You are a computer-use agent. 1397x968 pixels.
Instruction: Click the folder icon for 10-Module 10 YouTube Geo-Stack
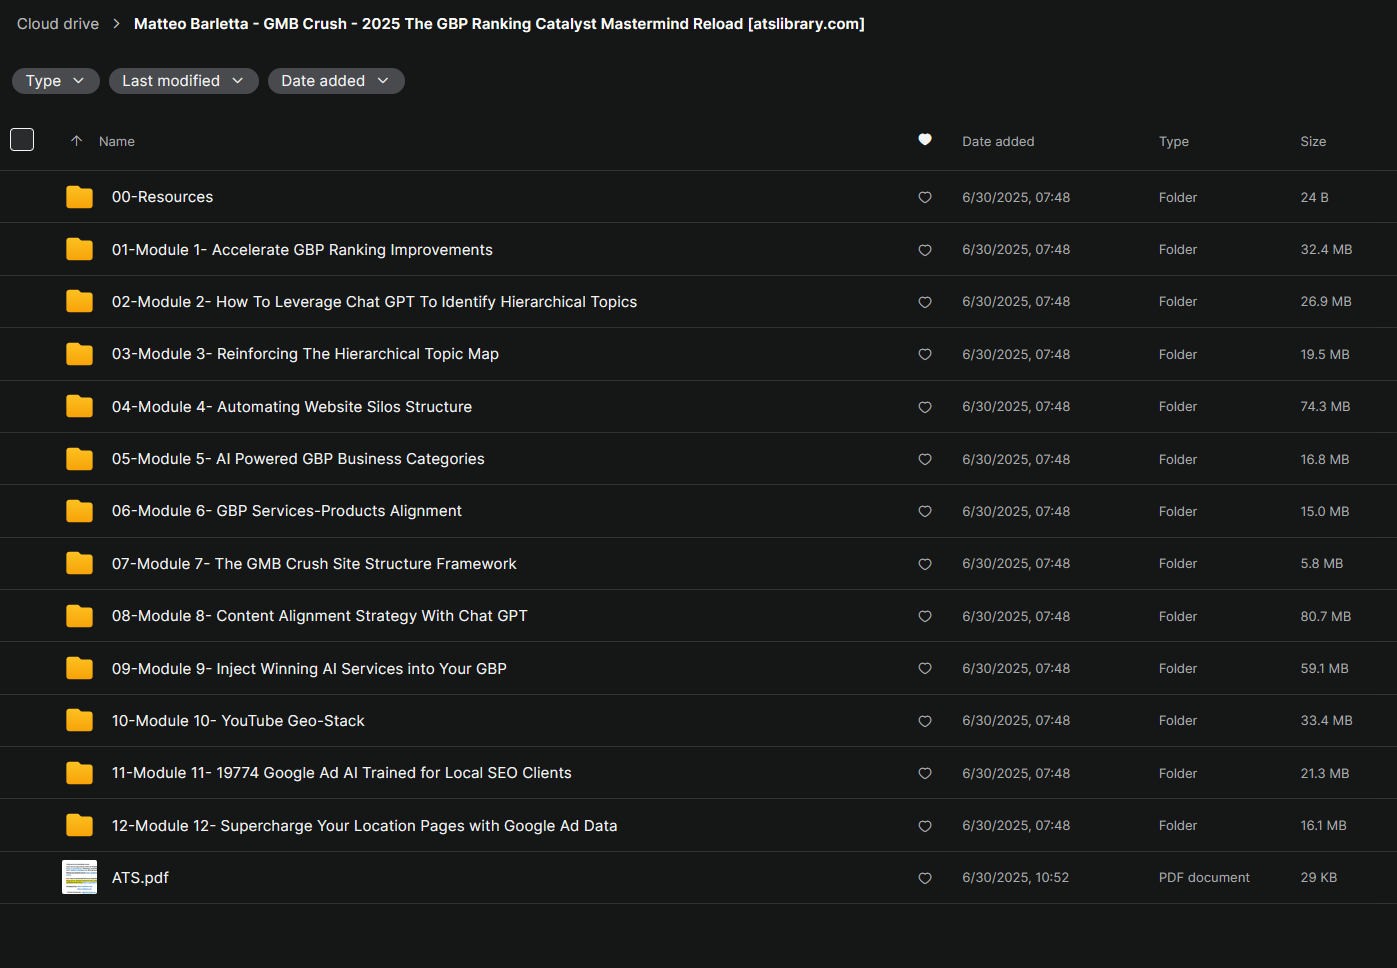pyautogui.click(x=79, y=720)
